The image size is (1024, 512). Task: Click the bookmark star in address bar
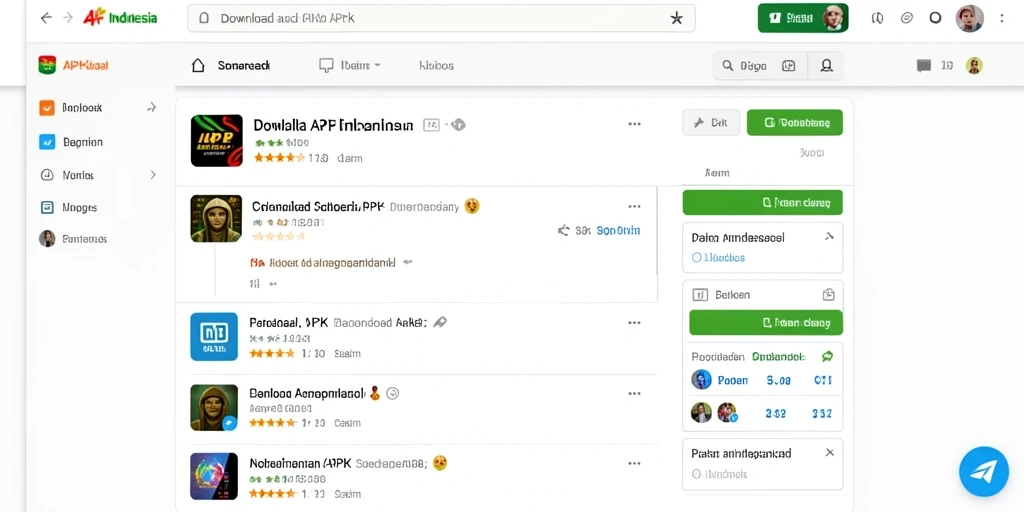coord(677,18)
